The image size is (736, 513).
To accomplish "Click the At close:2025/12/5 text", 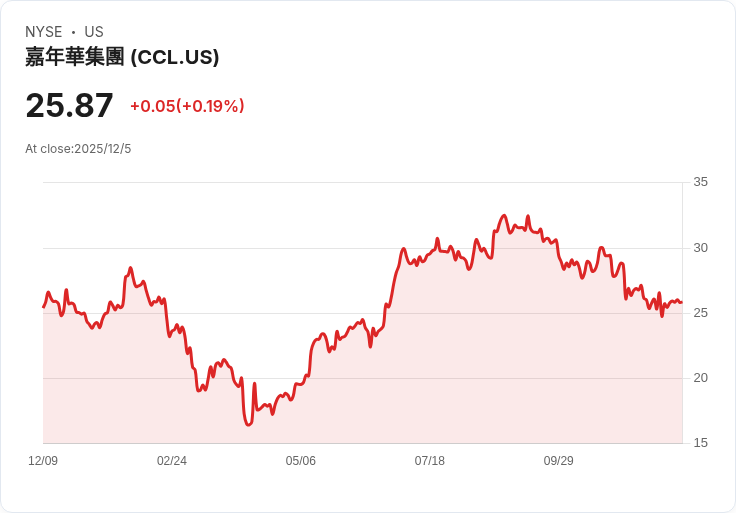I will 78,149.
